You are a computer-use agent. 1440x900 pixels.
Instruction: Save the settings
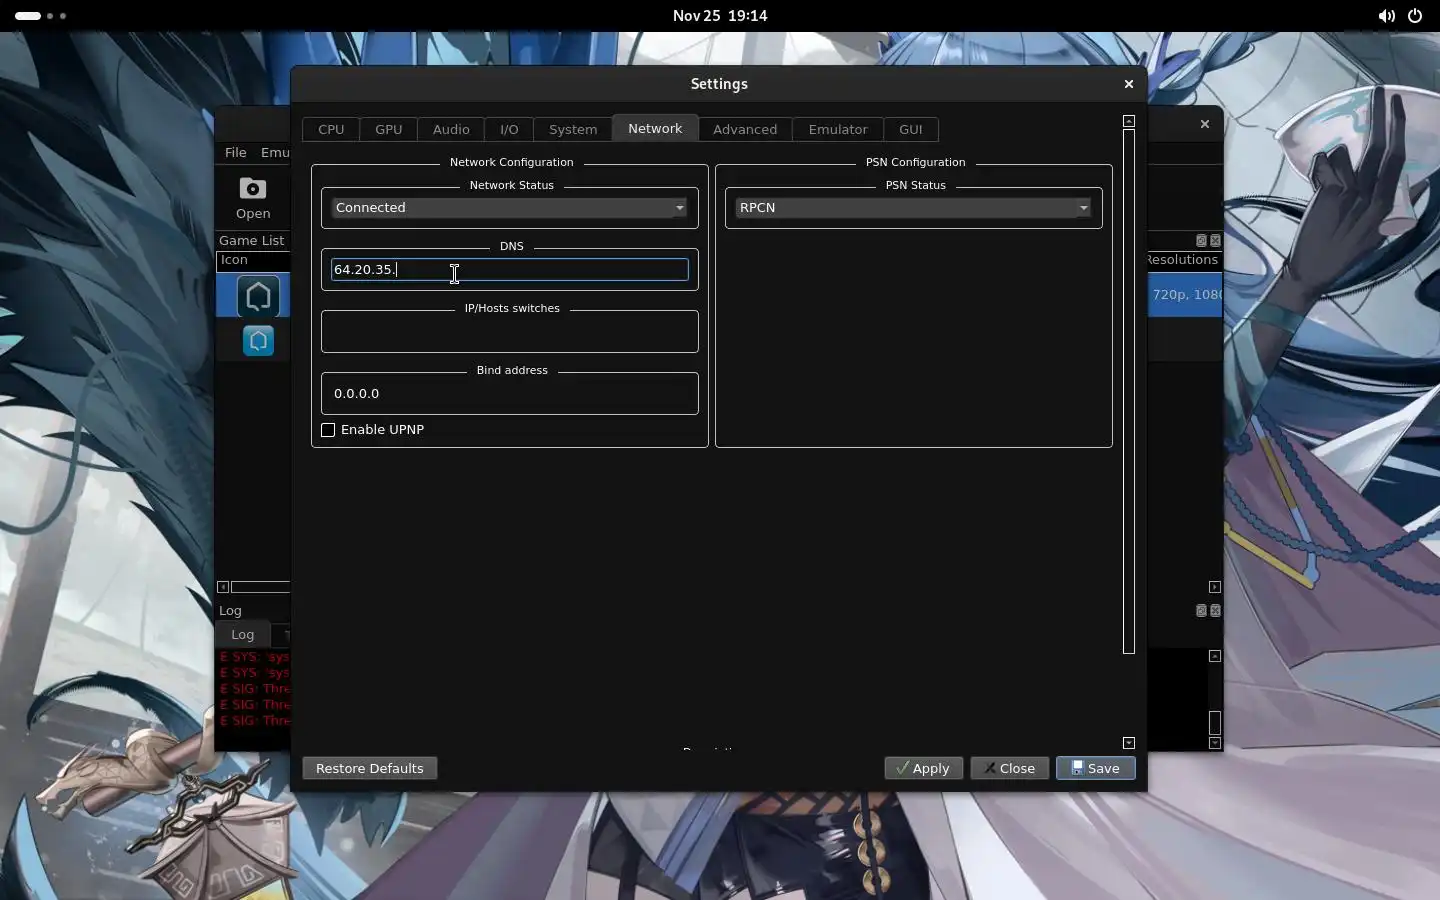(x=1095, y=768)
